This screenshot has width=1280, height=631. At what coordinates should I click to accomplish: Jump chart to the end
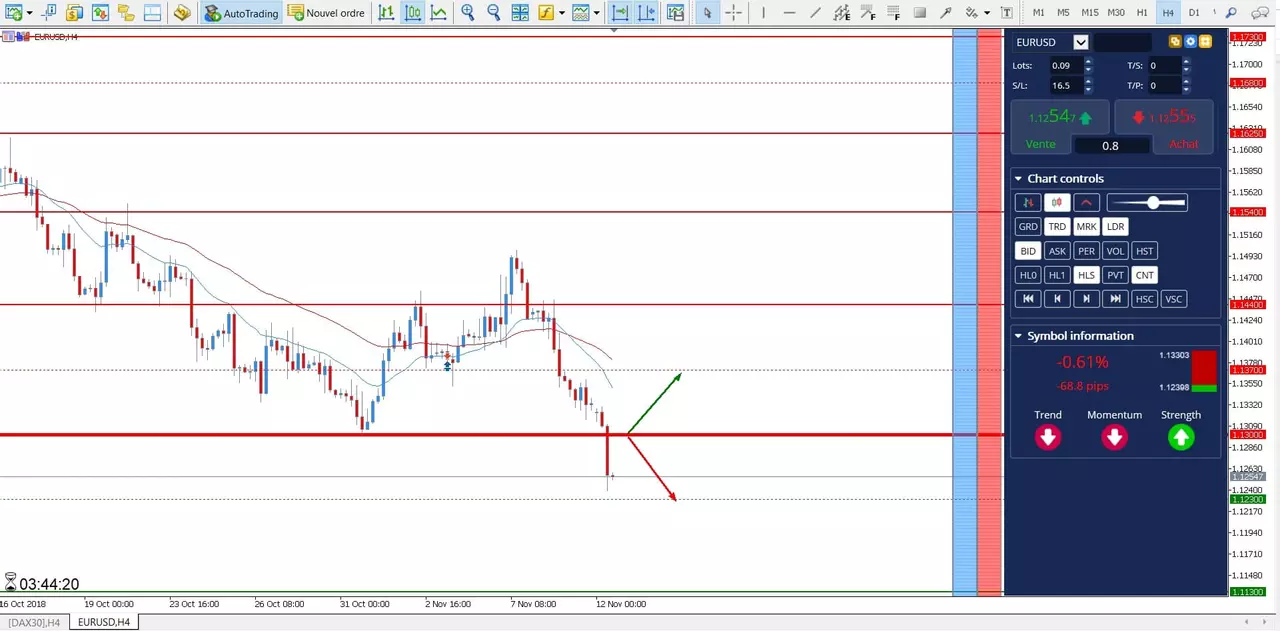(x=1115, y=299)
